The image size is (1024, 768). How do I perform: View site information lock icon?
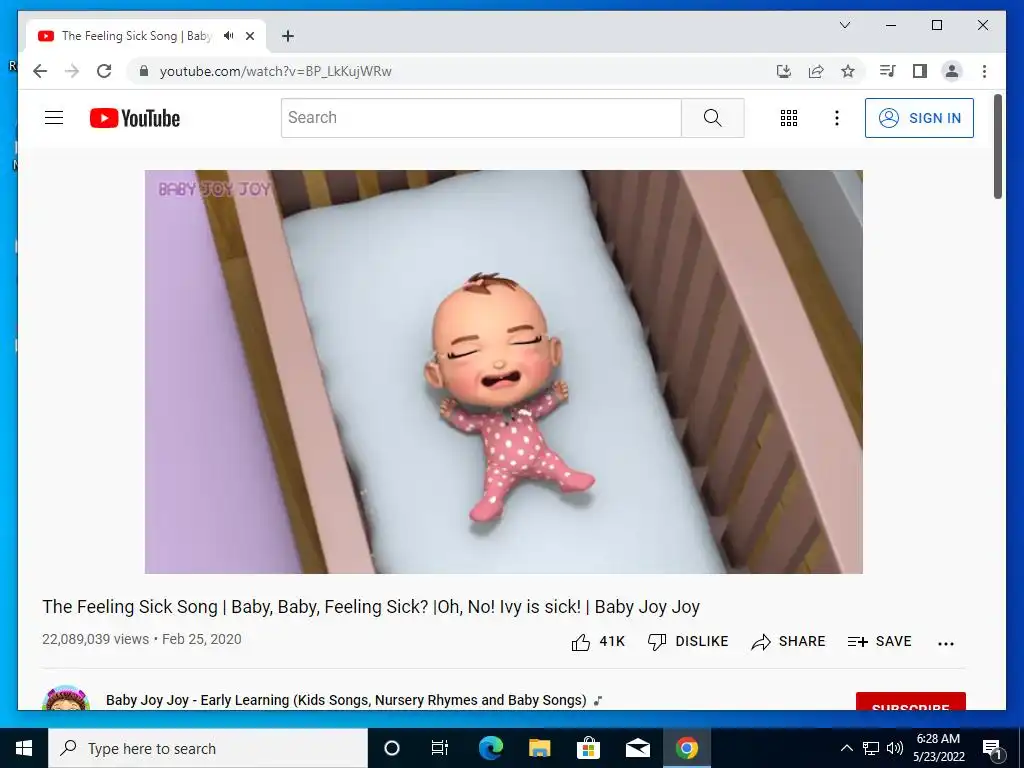[x=144, y=71]
